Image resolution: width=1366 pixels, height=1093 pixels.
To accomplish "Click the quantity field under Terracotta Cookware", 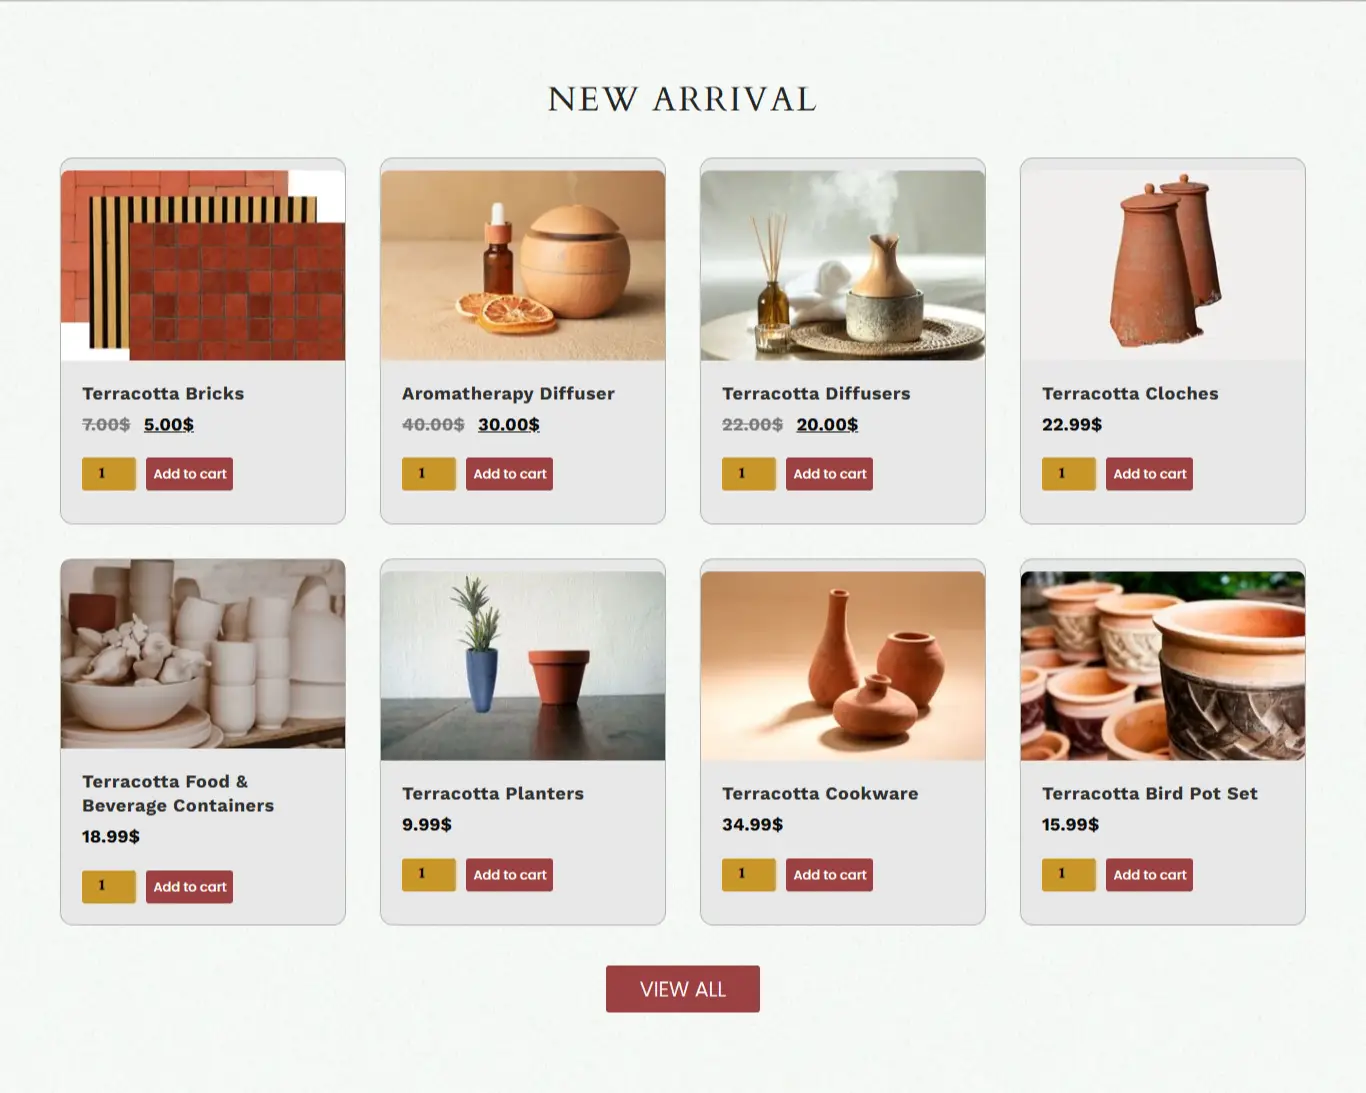I will [749, 875].
